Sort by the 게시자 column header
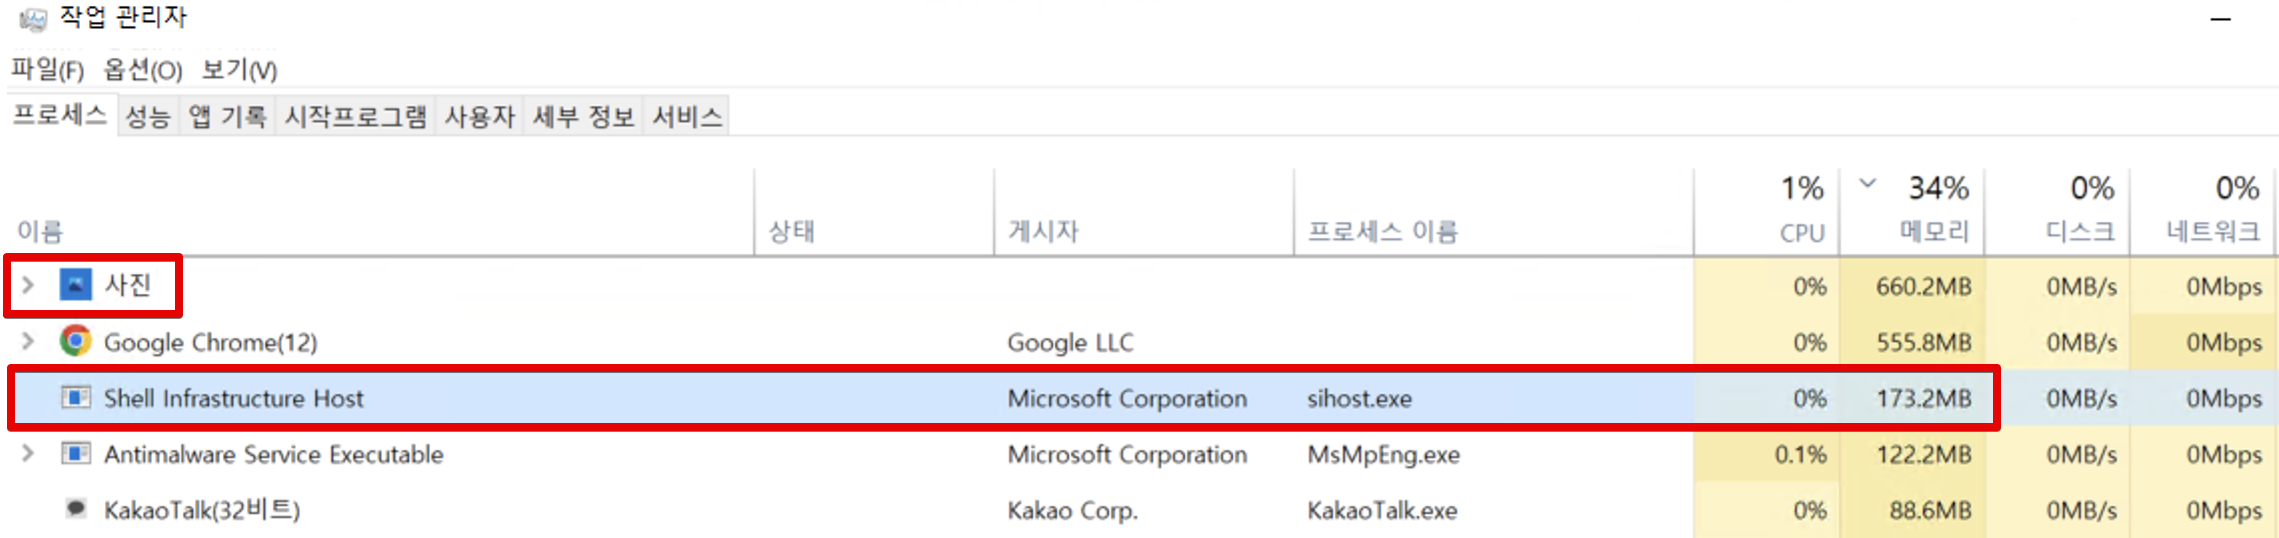Image resolution: width=2279 pixels, height=538 pixels. [x=1043, y=231]
